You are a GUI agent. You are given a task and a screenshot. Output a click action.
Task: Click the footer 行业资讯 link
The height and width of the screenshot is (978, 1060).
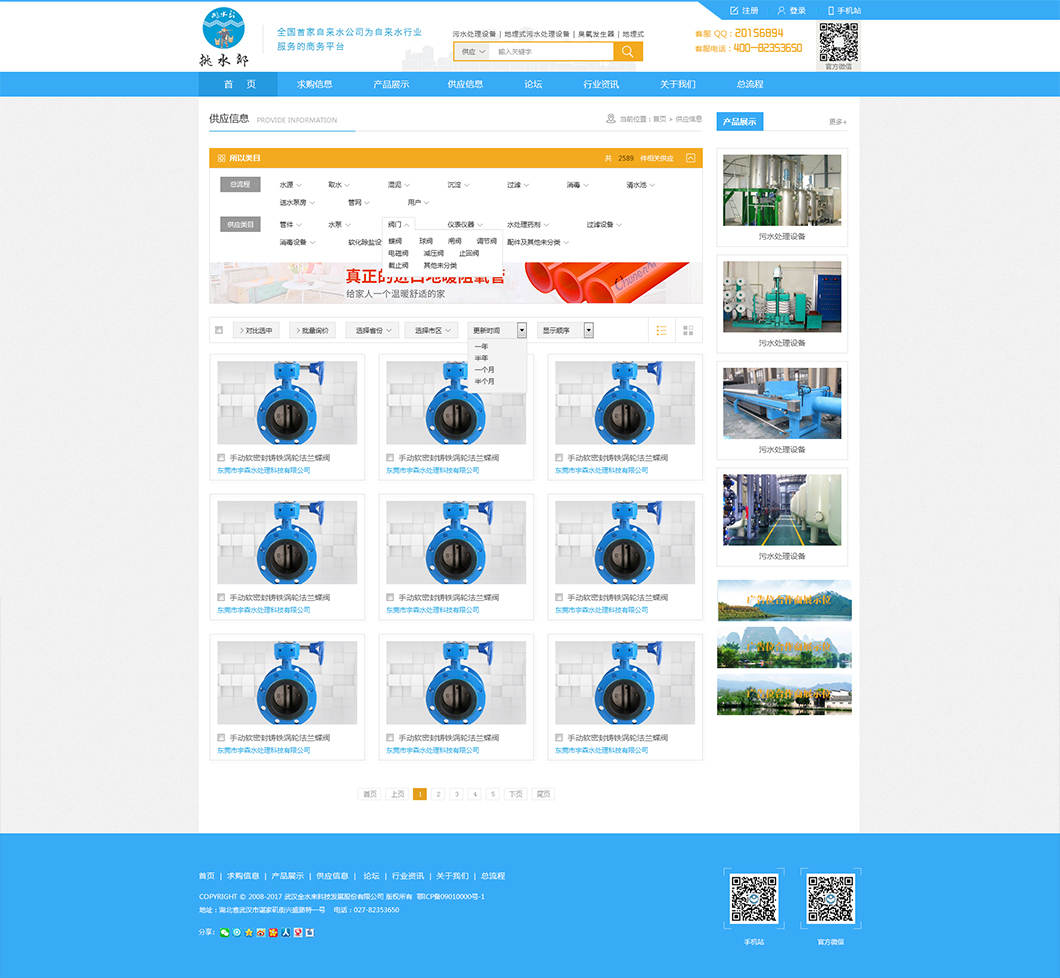408,876
